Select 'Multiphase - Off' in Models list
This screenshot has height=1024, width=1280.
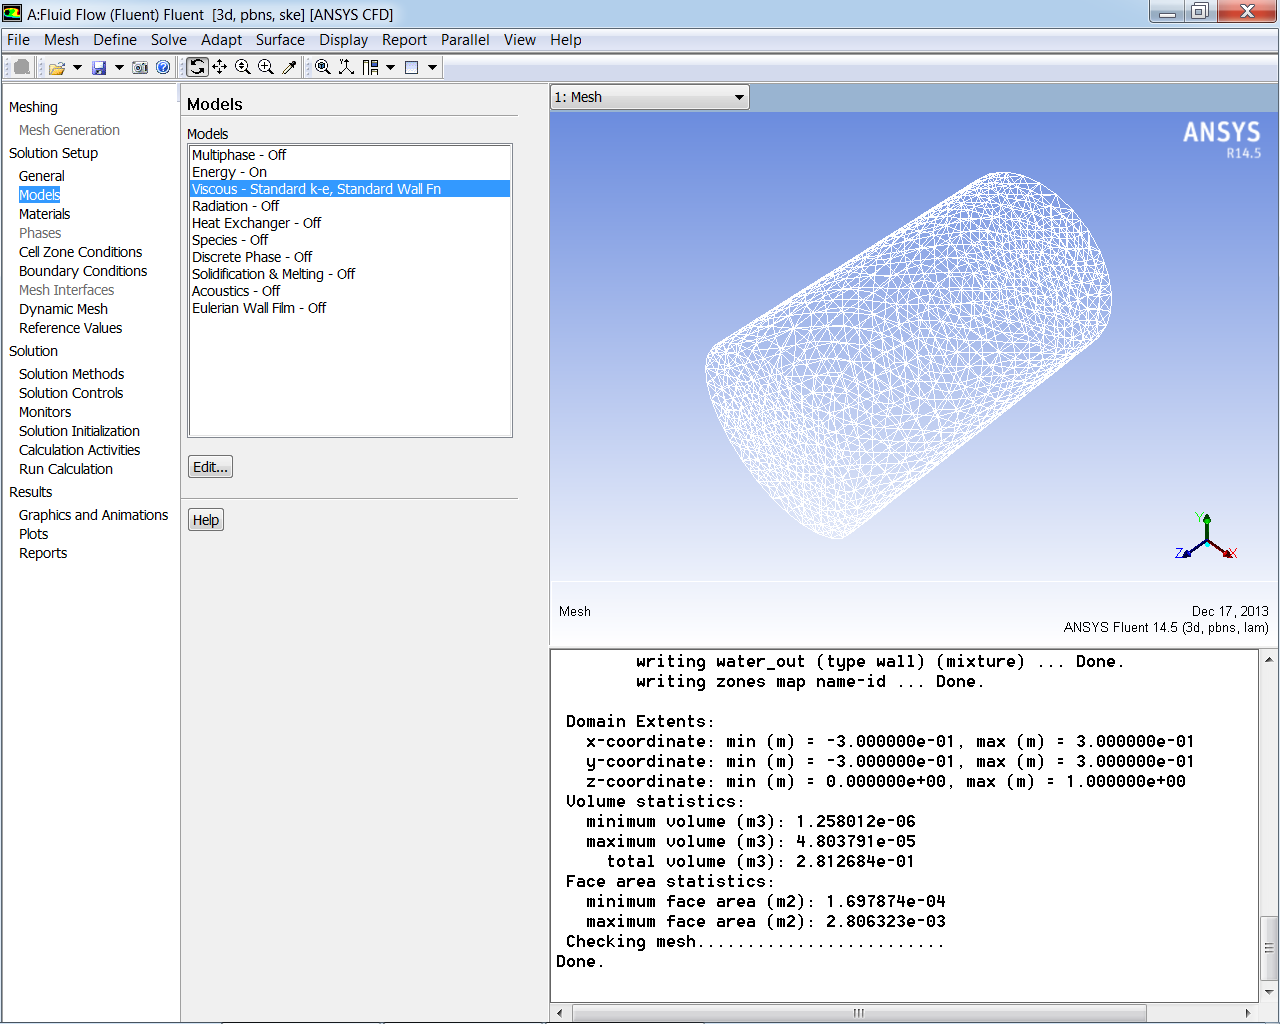(x=350, y=155)
